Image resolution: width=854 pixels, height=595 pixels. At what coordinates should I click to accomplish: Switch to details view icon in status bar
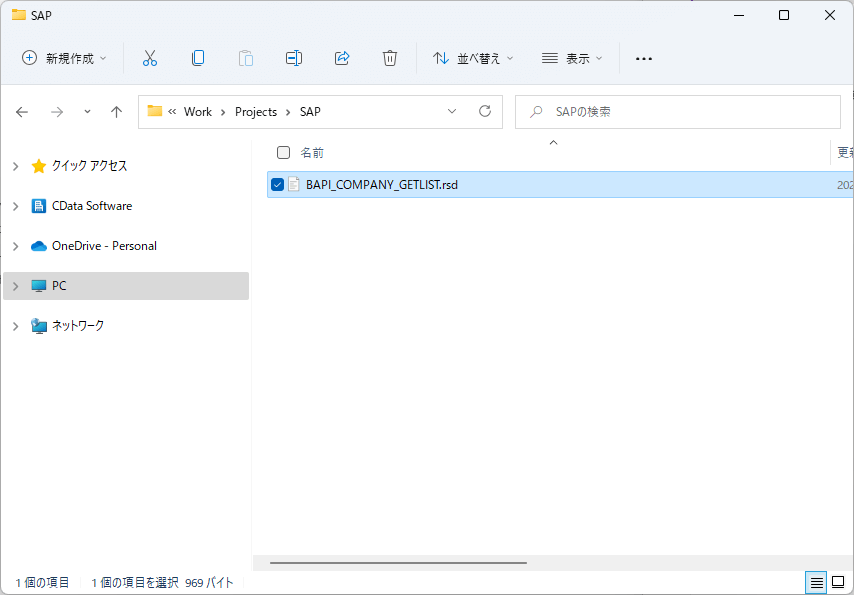[x=816, y=583]
